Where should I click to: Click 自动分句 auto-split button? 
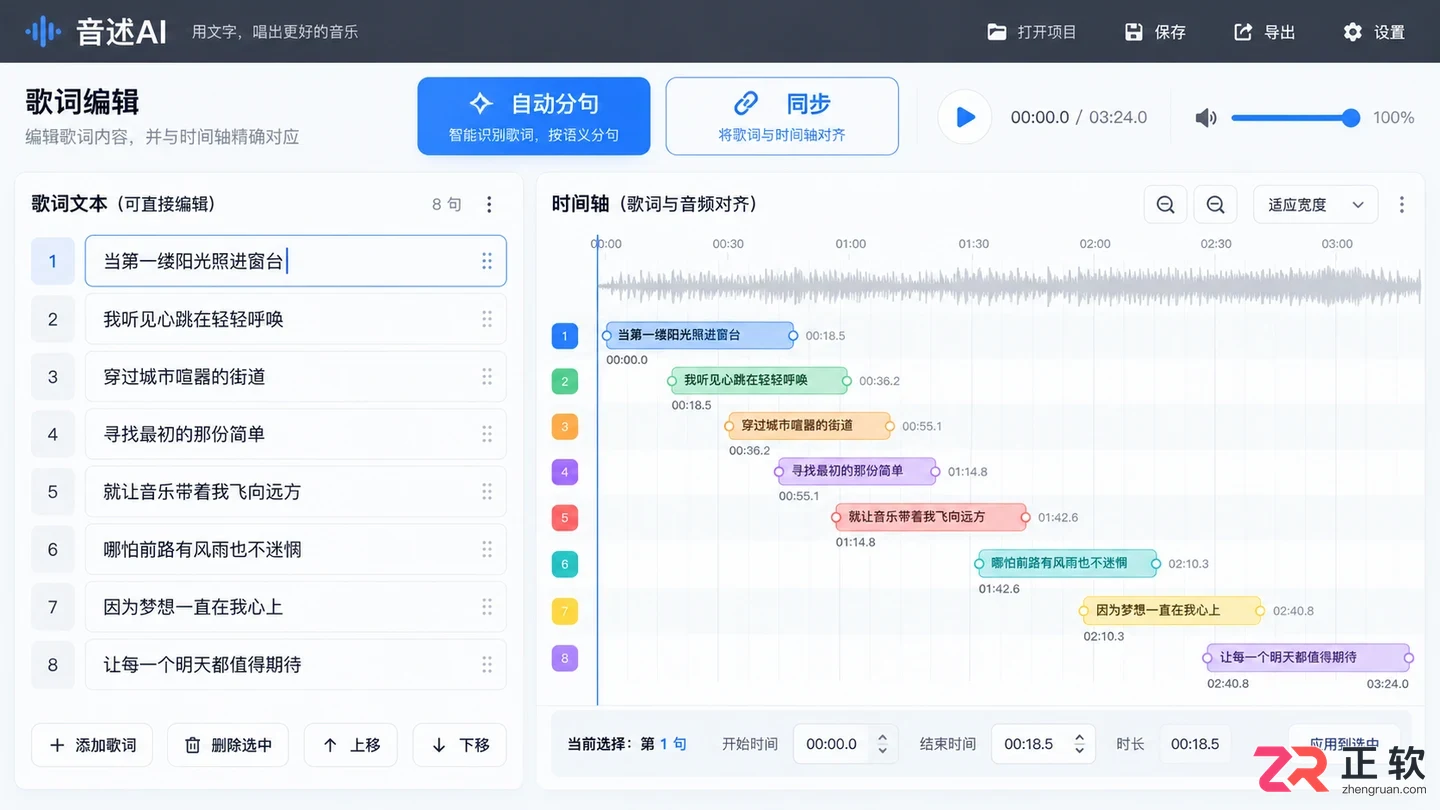[x=534, y=116]
